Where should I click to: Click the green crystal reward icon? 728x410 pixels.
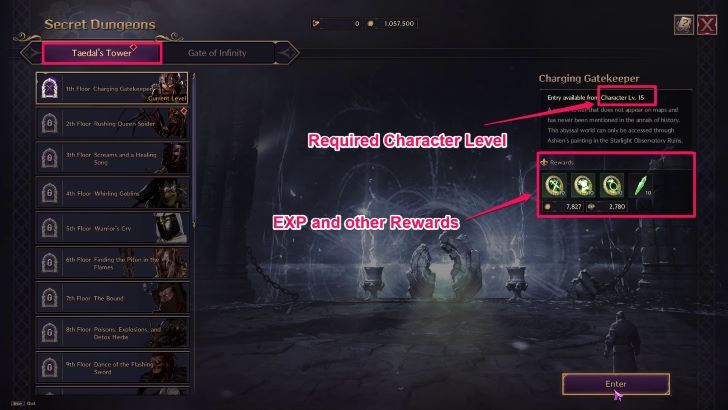point(641,185)
